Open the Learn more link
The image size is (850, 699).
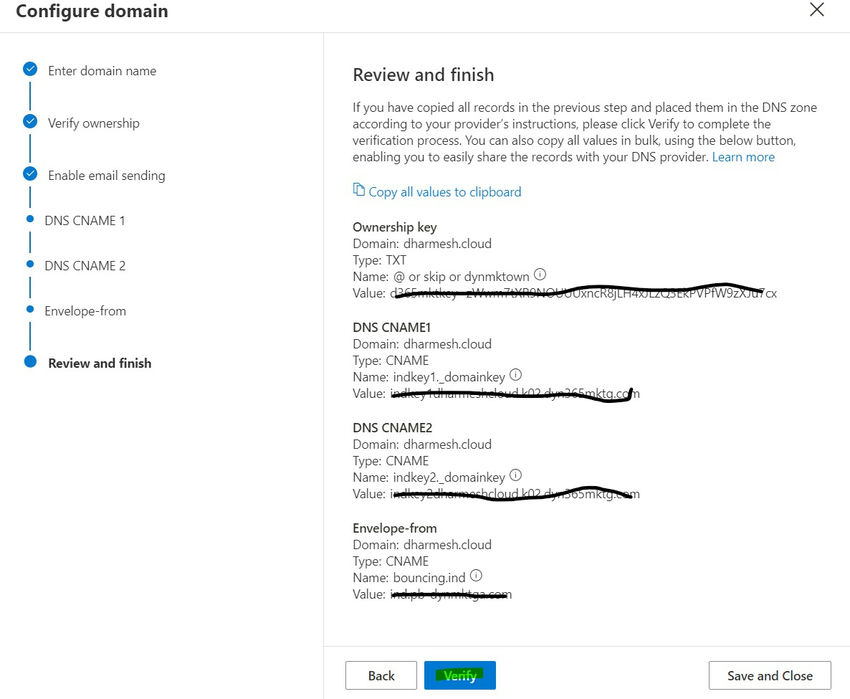tap(743, 157)
